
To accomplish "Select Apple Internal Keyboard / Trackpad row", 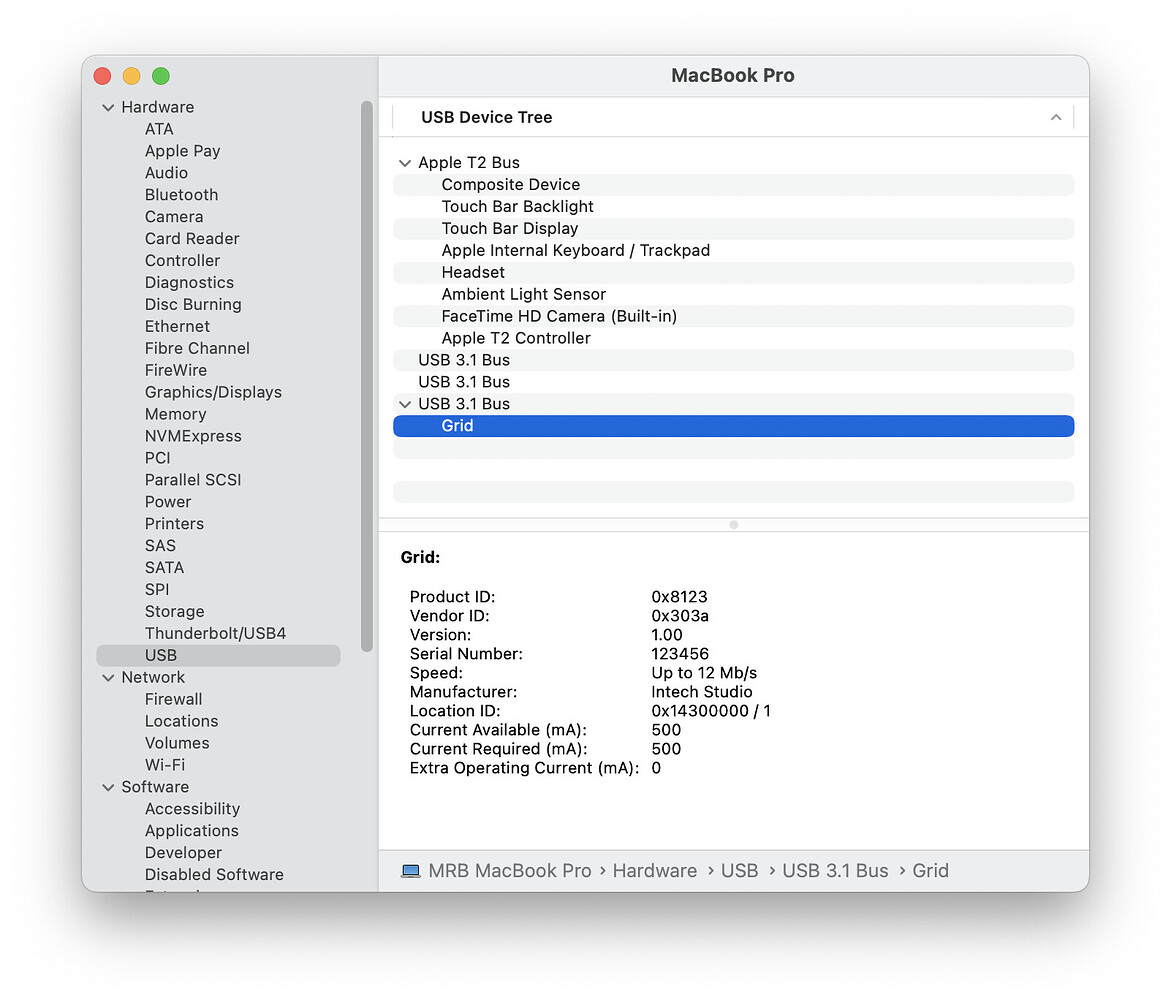I will pos(575,250).
